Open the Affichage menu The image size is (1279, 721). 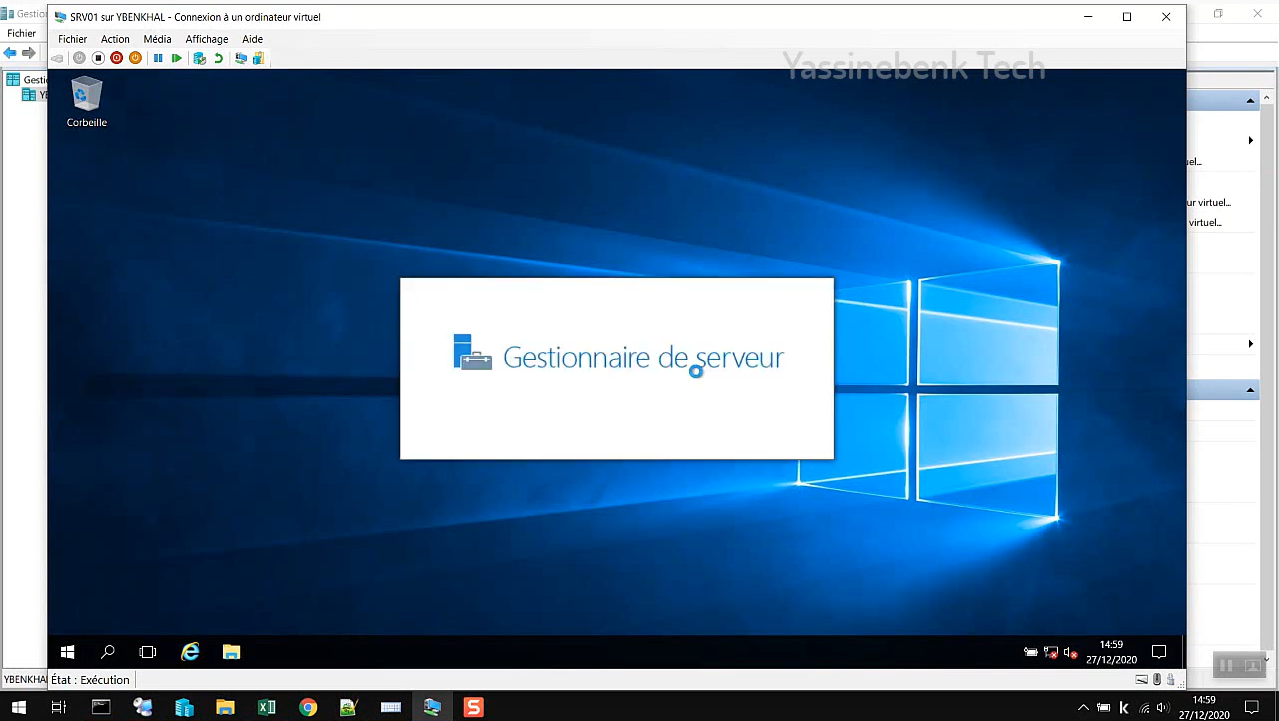pyautogui.click(x=207, y=39)
